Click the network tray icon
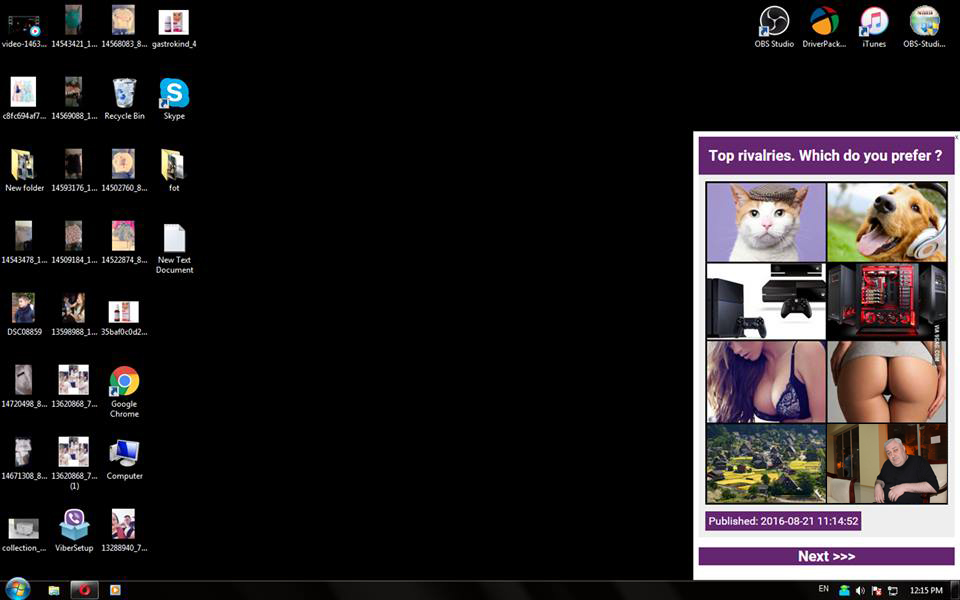This screenshot has height=600, width=960. (893, 591)
